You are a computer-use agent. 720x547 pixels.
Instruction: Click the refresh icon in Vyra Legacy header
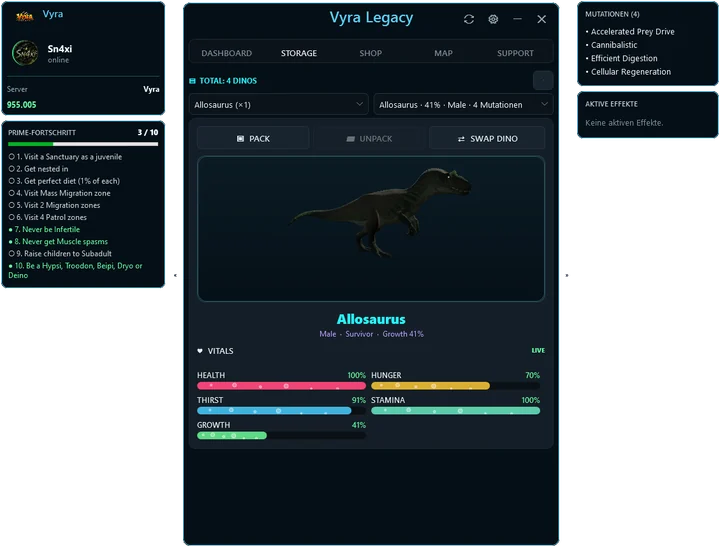point(468,19)
